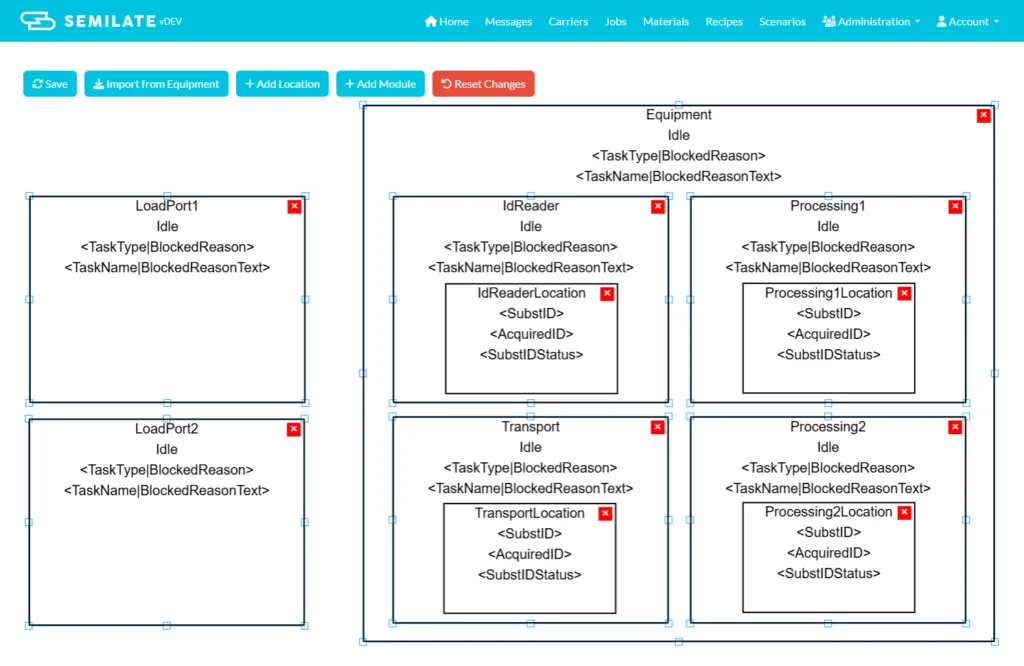
Task: Click the Processing1Location label
Action: 828,293
